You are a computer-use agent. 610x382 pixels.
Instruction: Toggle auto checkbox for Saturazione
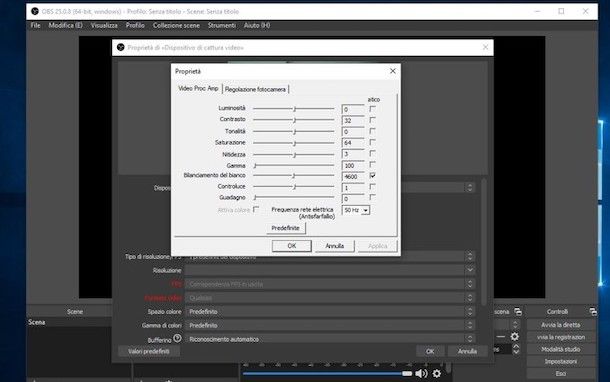(x=372, y=142)
